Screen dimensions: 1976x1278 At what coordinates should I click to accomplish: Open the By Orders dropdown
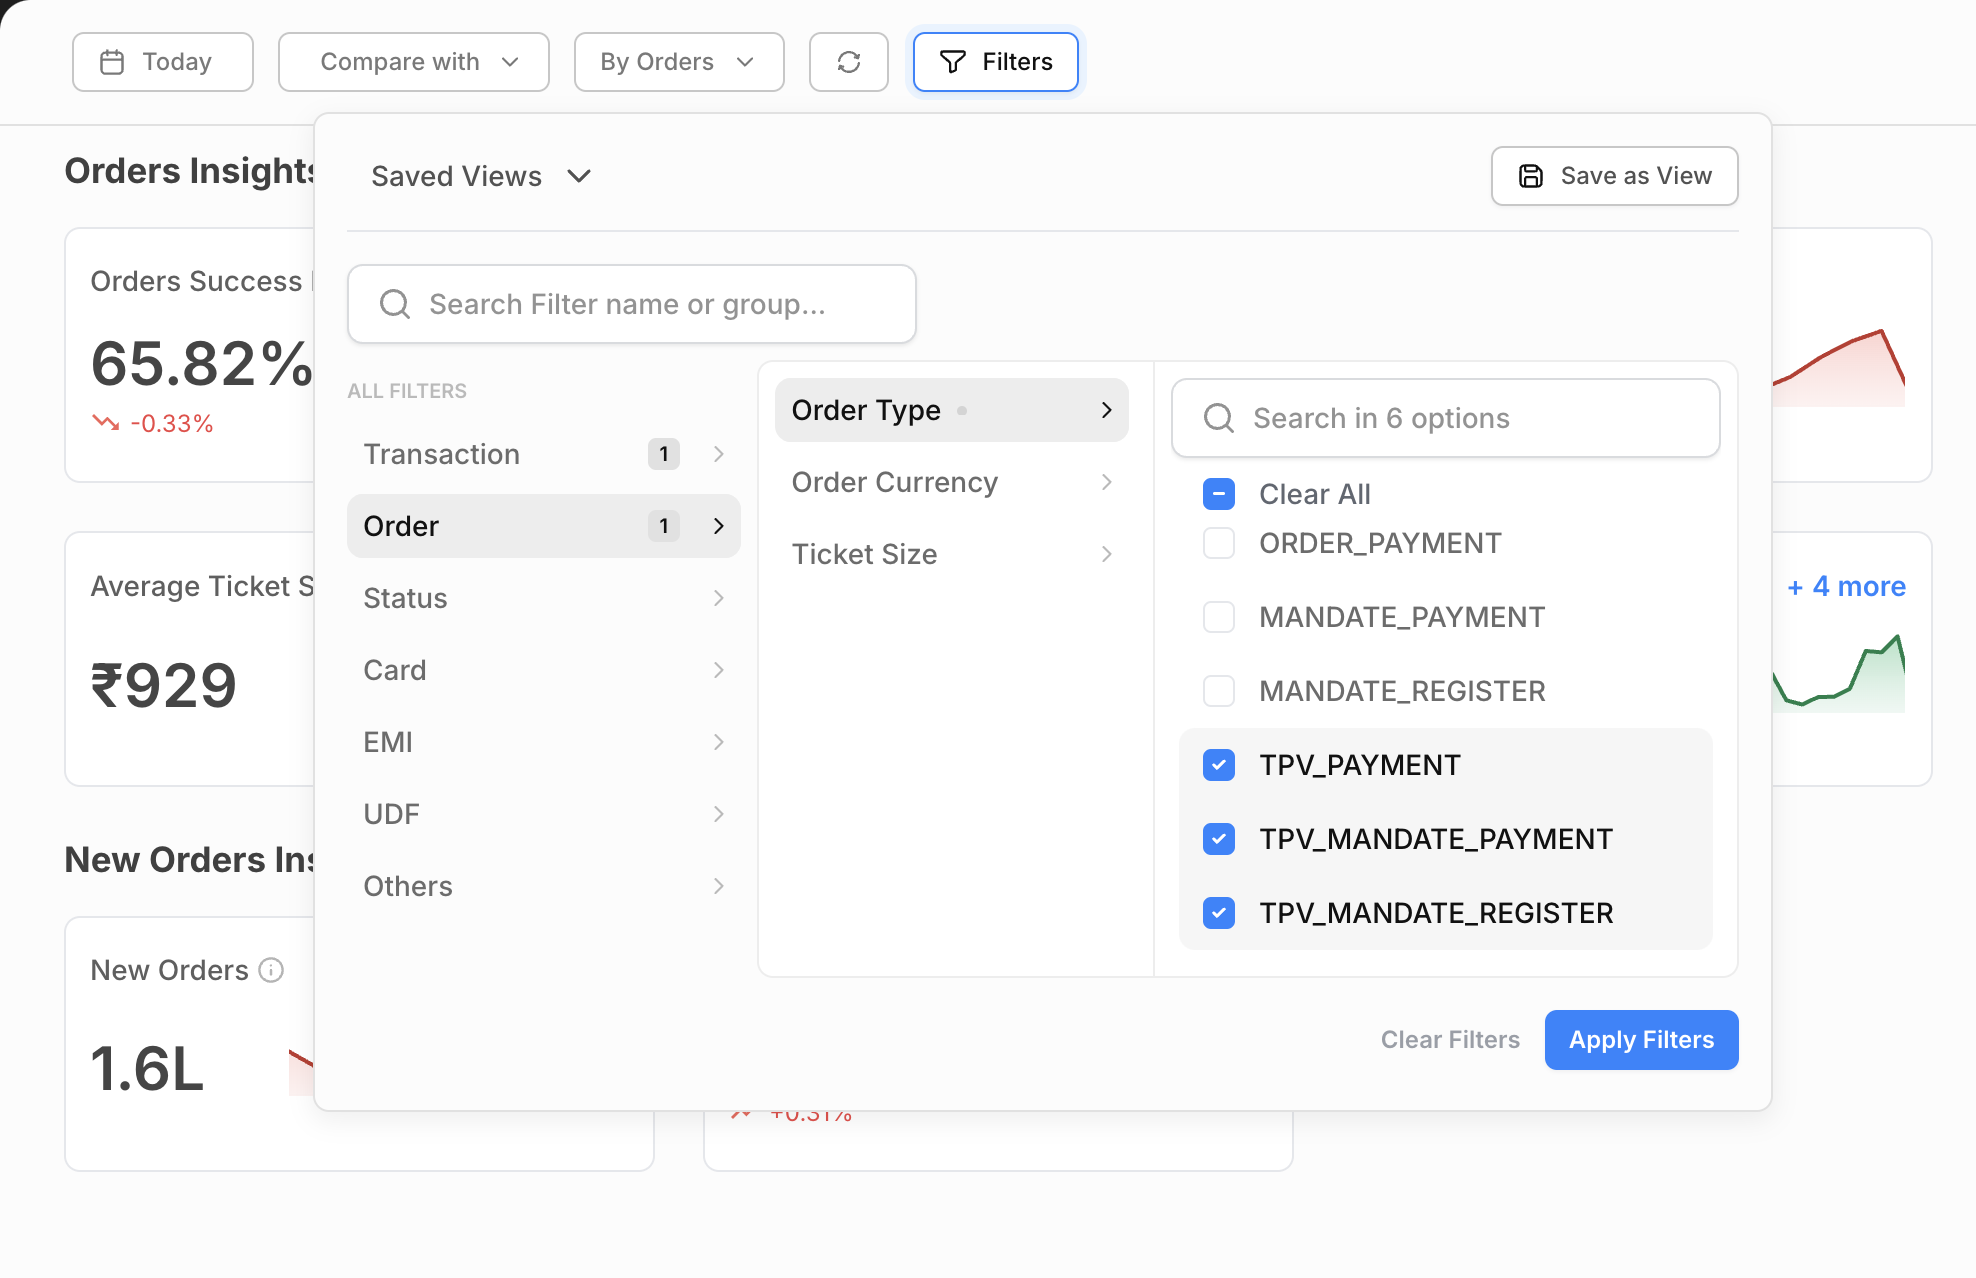[678, 62]
